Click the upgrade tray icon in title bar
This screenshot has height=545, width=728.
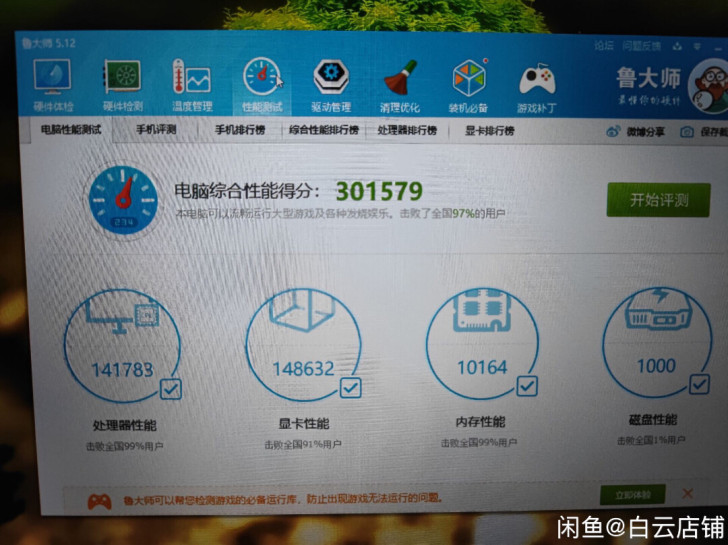click(677, 46)
